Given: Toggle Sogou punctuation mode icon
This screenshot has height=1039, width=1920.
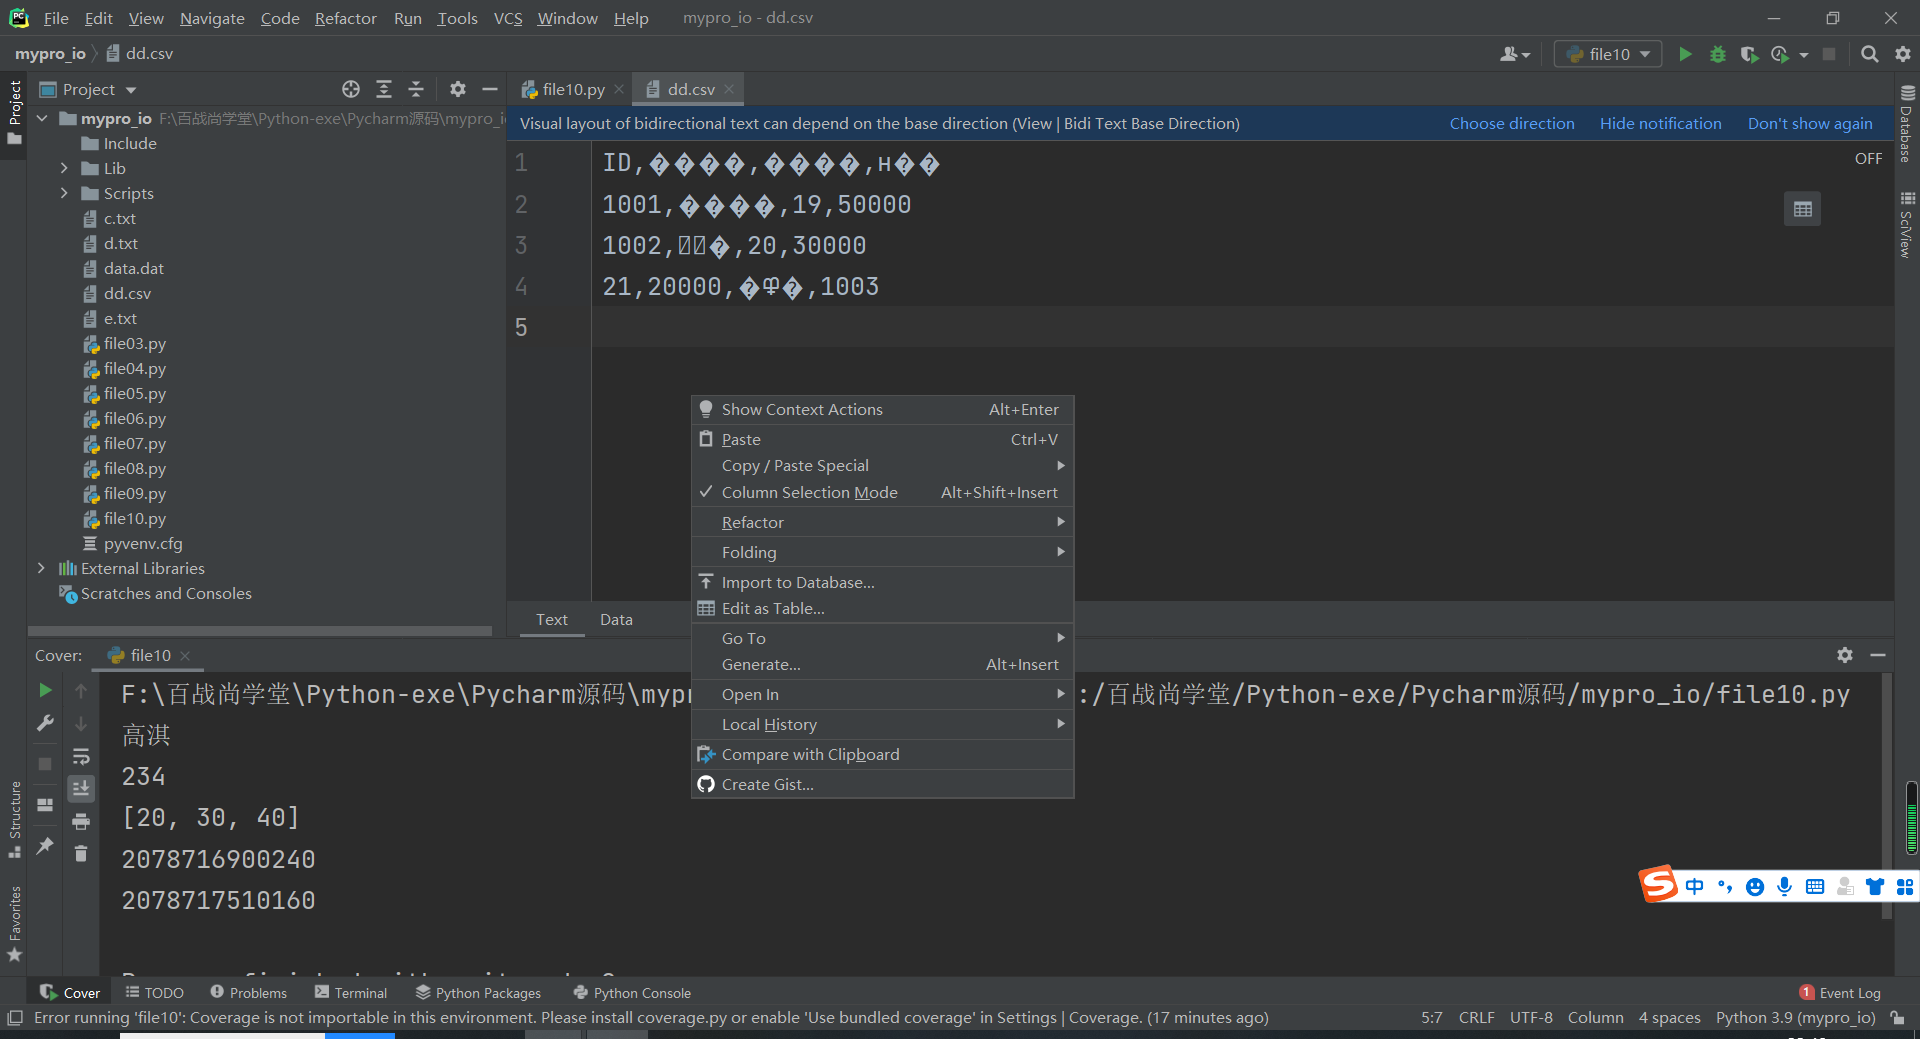Looking at the screenshot, I should (1724, 886).
